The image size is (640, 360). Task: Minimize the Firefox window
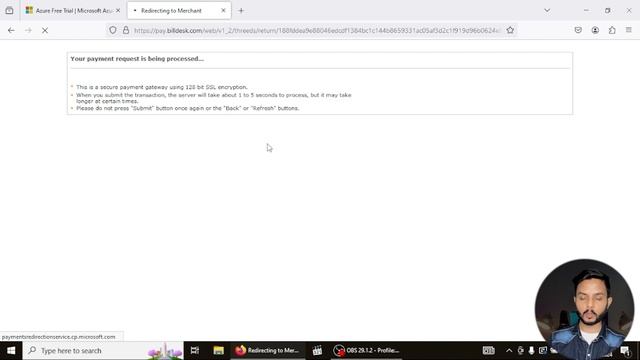point(586,11)
